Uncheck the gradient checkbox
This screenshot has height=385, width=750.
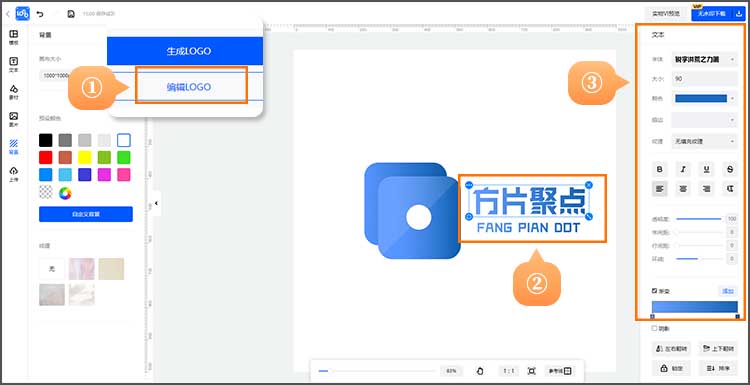(x=654, y=290)
